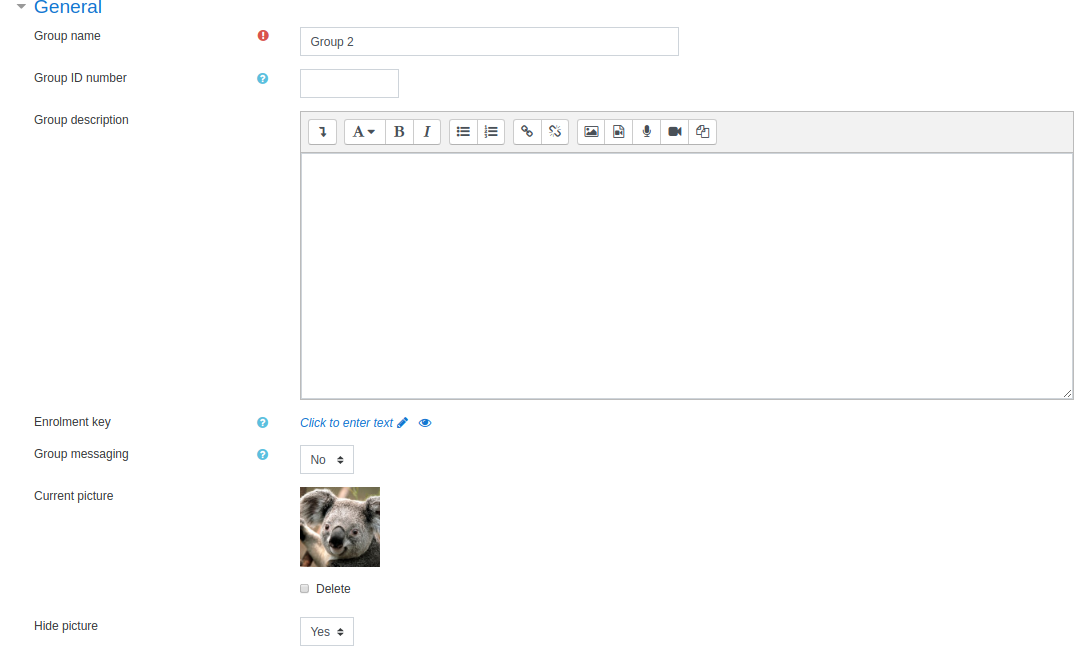Insert a hyperlink with link icon
Viewport: 1090px width, 651px height.
click(x=527, y=131)
